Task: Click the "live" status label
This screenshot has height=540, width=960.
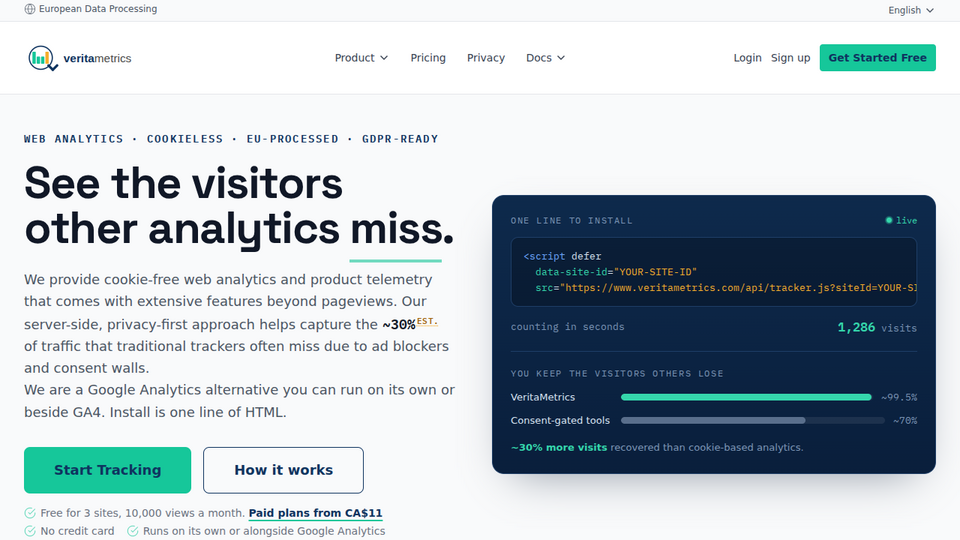Action: [907, 220]
